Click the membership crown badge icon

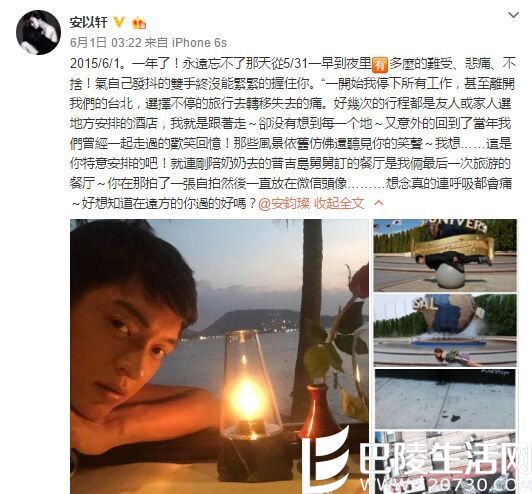[139, 23]
